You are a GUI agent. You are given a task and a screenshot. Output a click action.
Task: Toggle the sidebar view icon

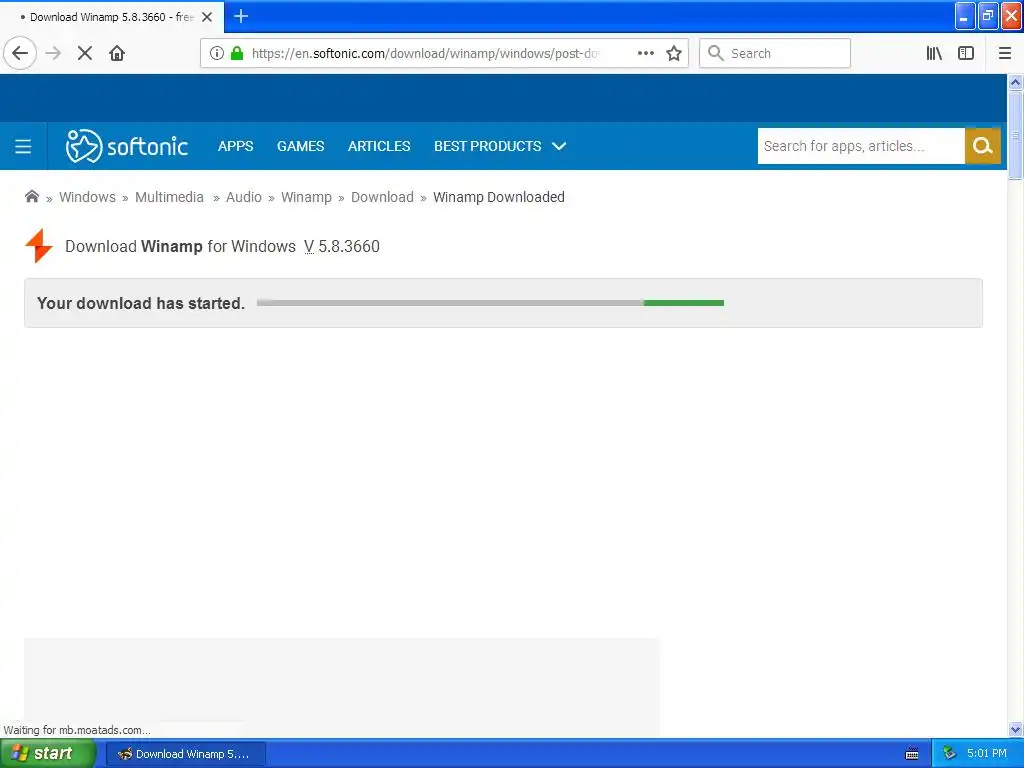966,53
